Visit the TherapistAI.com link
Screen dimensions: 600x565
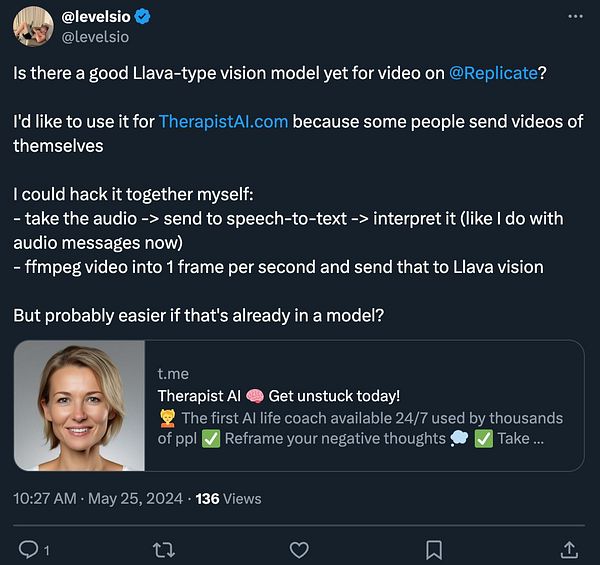point(223,121)
